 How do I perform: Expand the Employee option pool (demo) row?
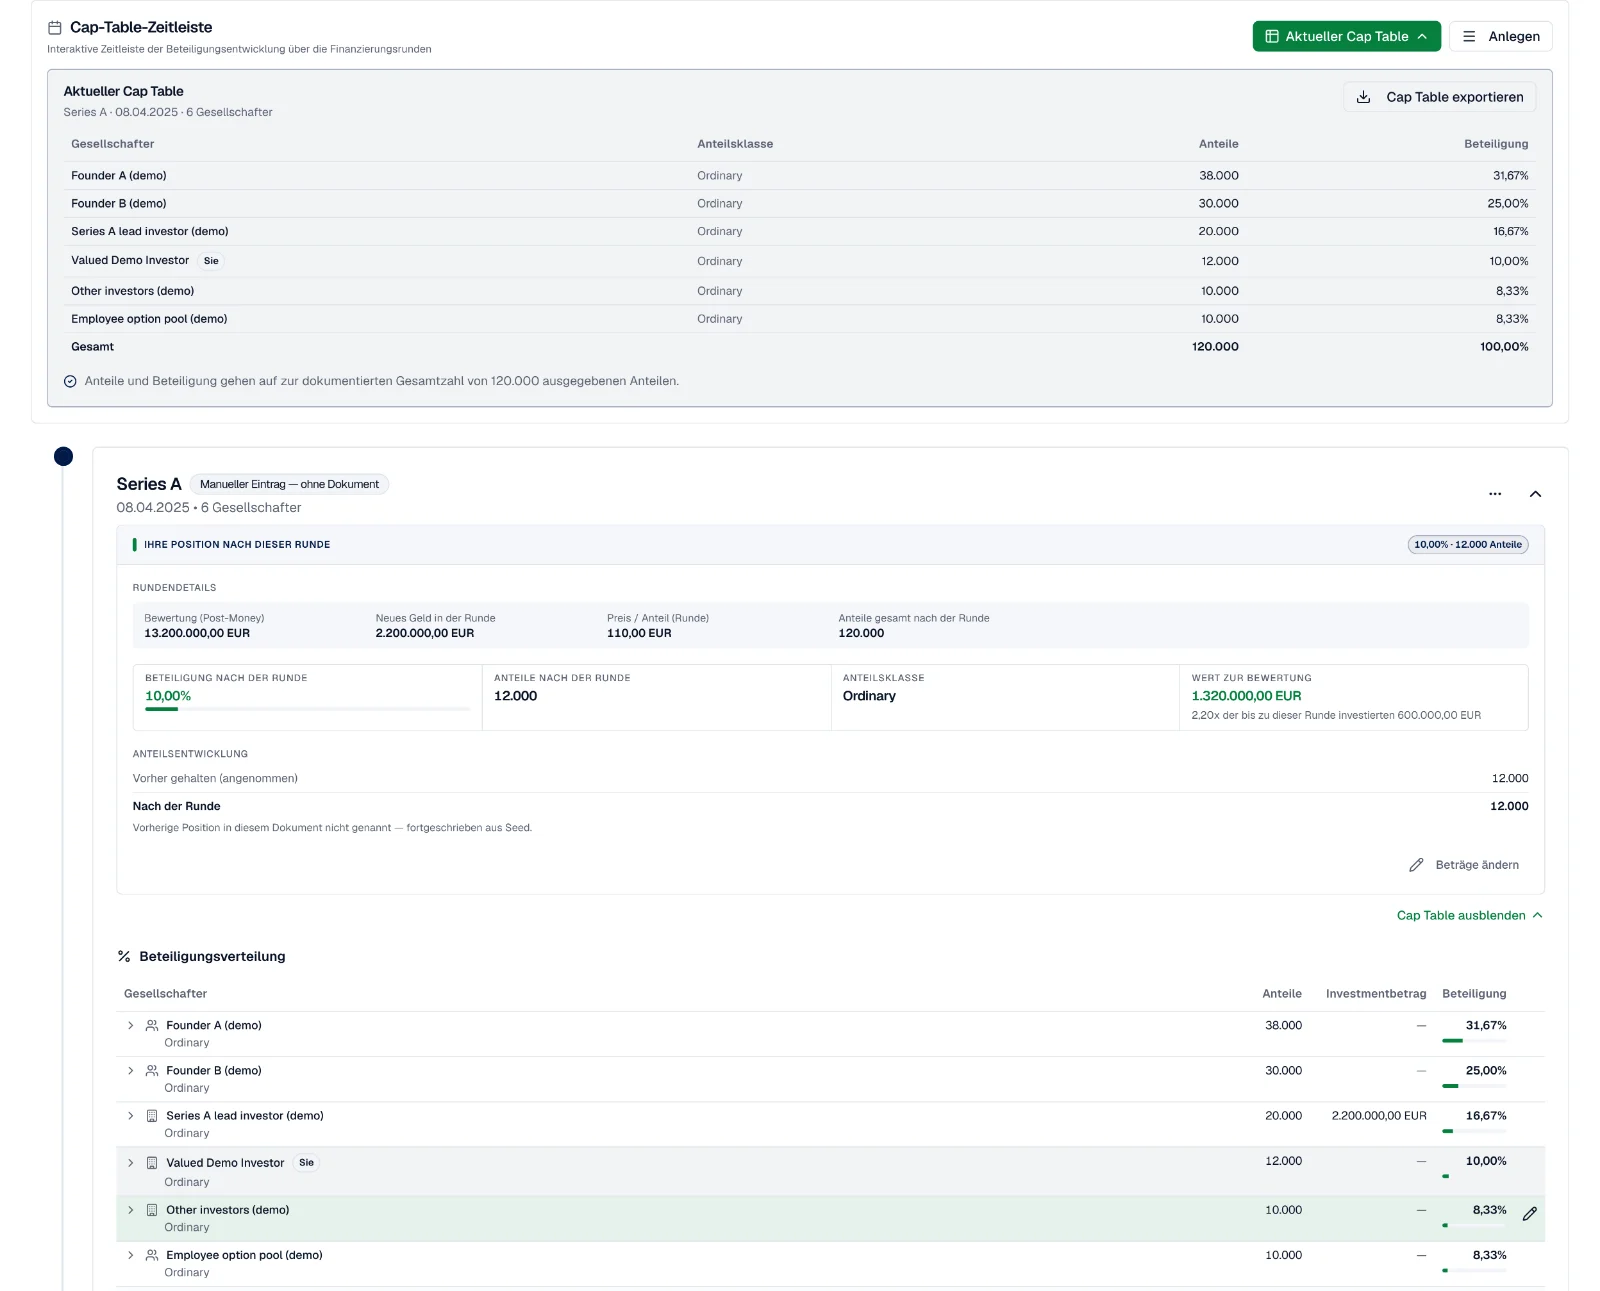(130, 1255)
